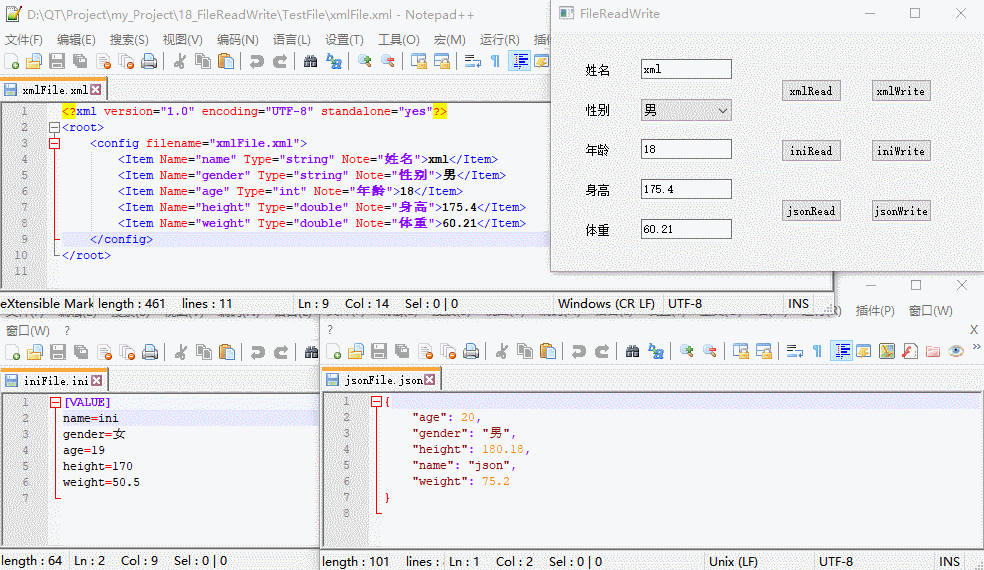Open Replace icon in xmlFile.xml window toolbar

point(334,61)
